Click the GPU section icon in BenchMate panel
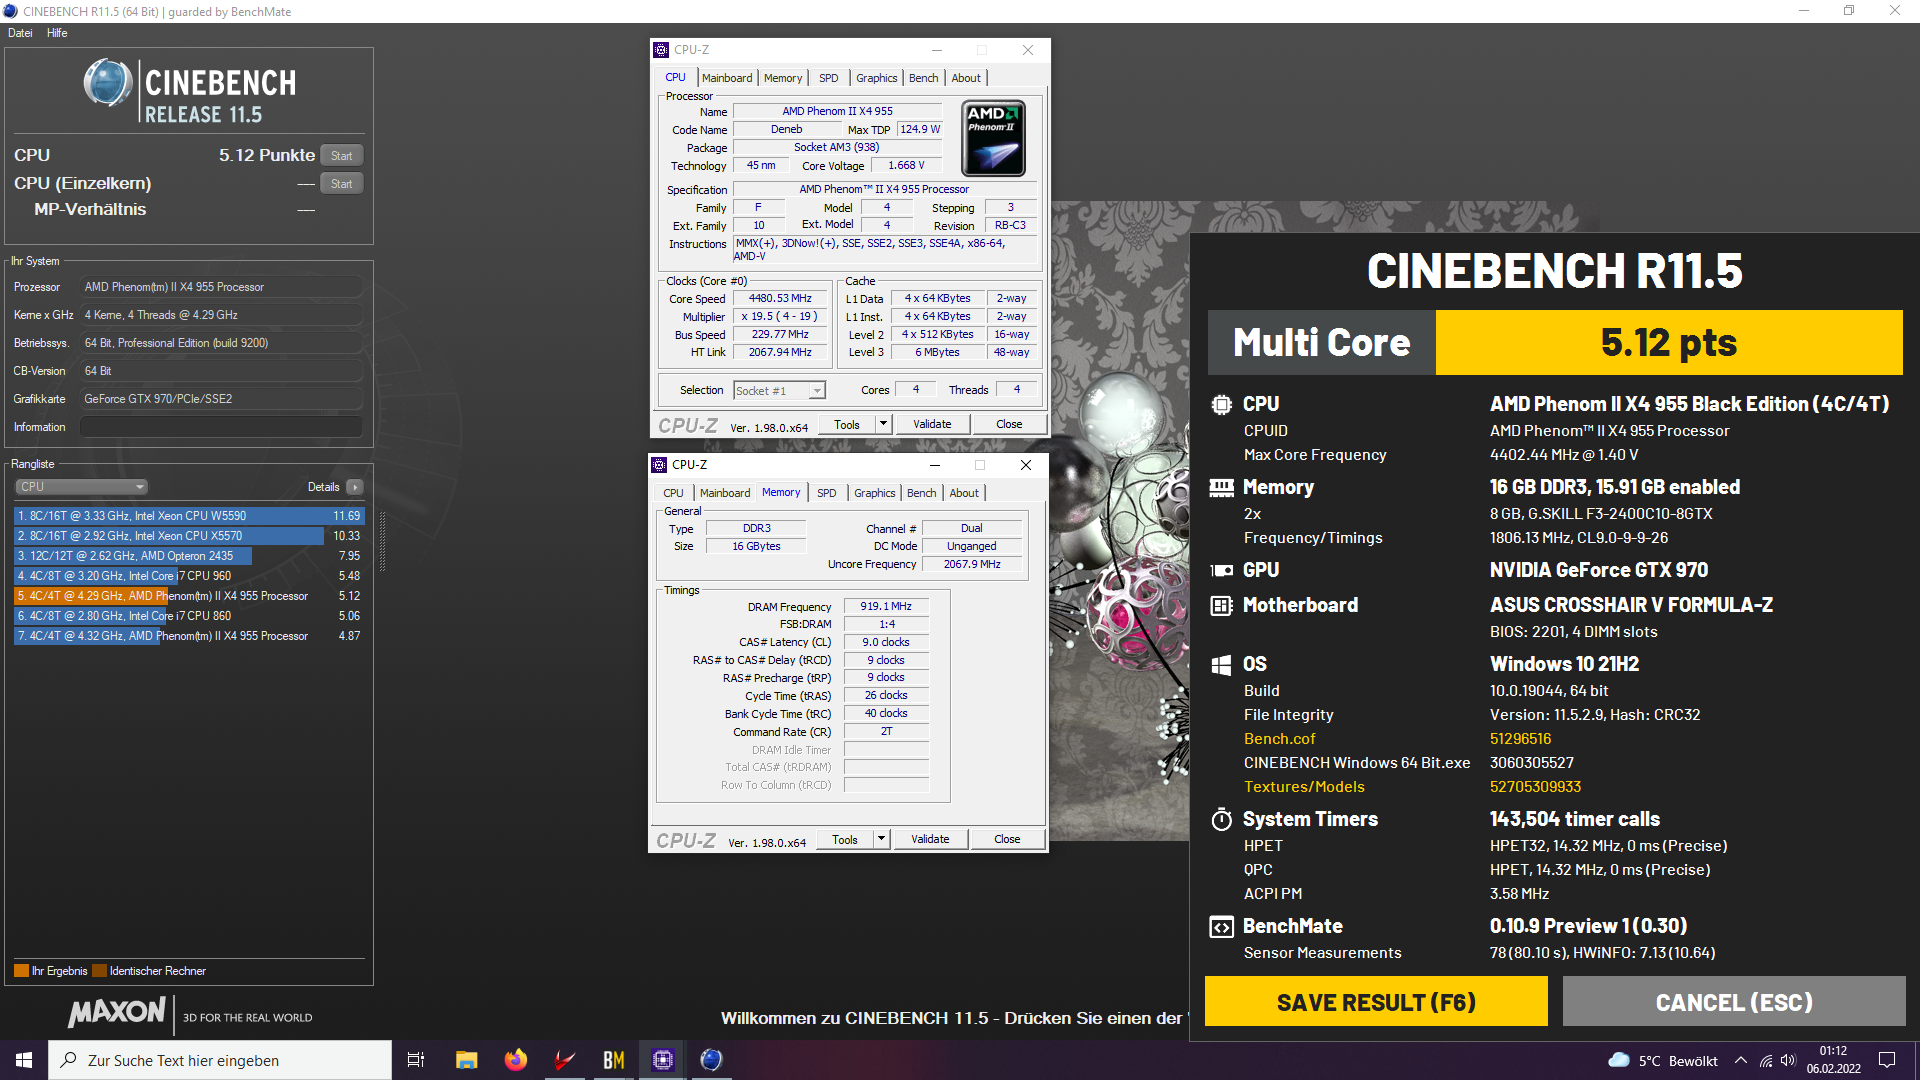The width and height of the screenshot is (1920, 1080). (1221, 570)
